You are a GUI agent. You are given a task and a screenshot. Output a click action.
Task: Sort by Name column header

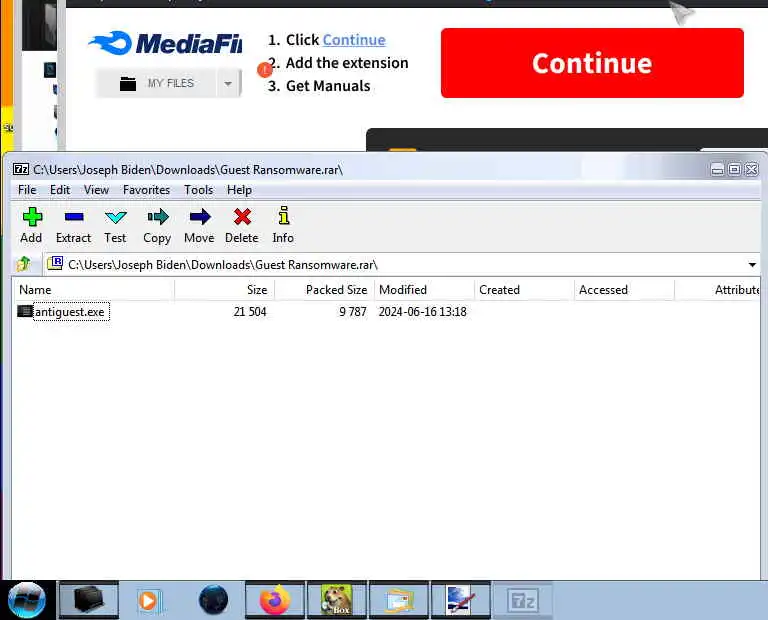[93, 290]
